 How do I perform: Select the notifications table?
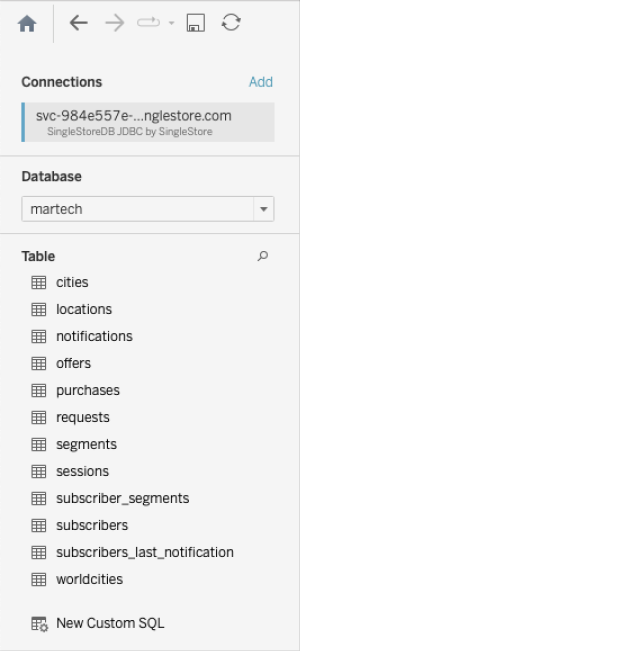[x=94, y=336]
